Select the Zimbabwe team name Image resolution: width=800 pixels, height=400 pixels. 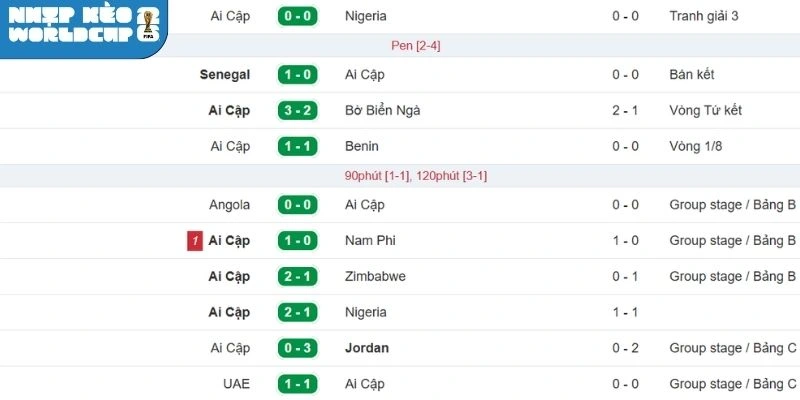375,276
